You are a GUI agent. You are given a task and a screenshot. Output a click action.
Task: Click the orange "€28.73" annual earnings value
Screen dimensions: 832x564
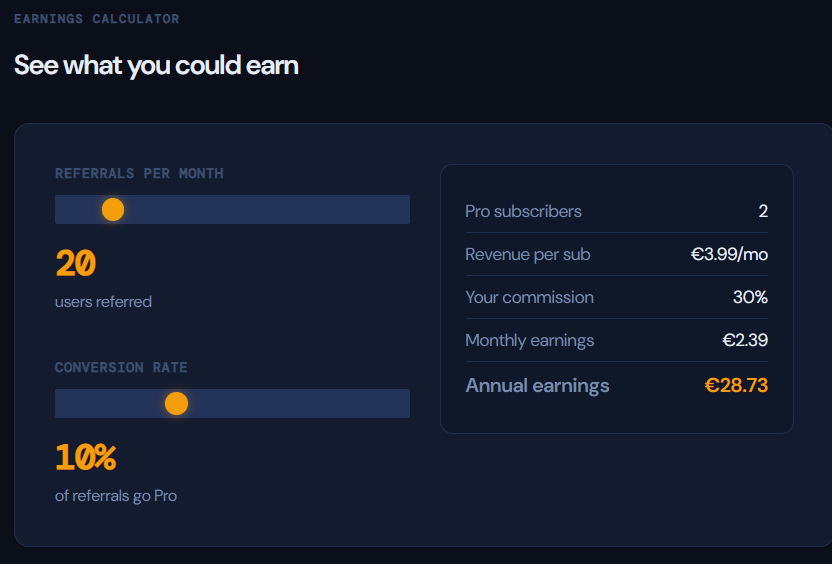tap(736, 385)
